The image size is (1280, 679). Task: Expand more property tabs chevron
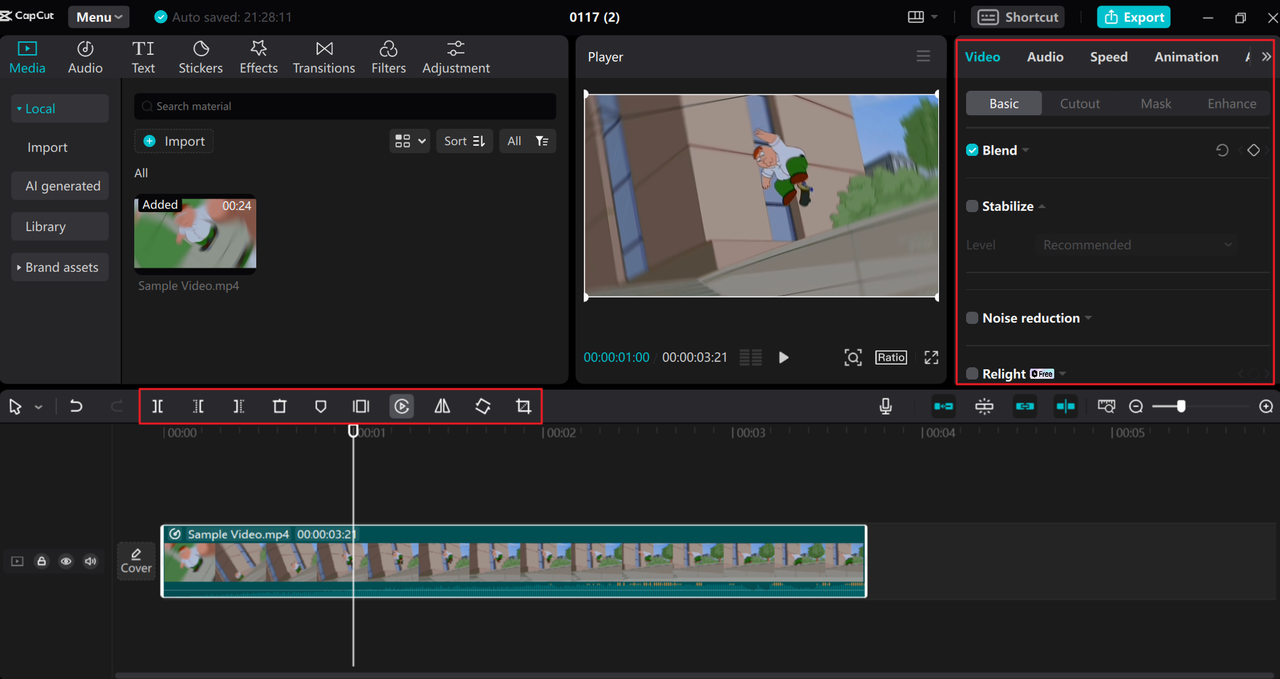click(1267, 57)
